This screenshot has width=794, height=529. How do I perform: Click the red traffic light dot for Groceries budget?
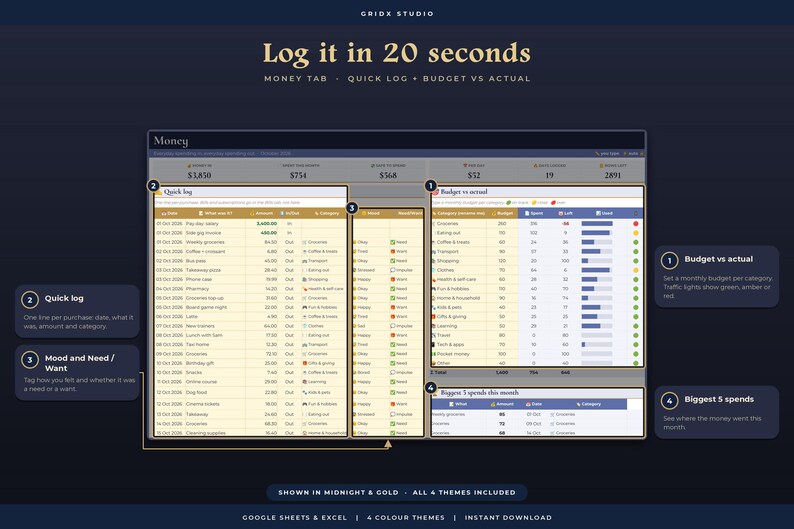click(636, 223)
